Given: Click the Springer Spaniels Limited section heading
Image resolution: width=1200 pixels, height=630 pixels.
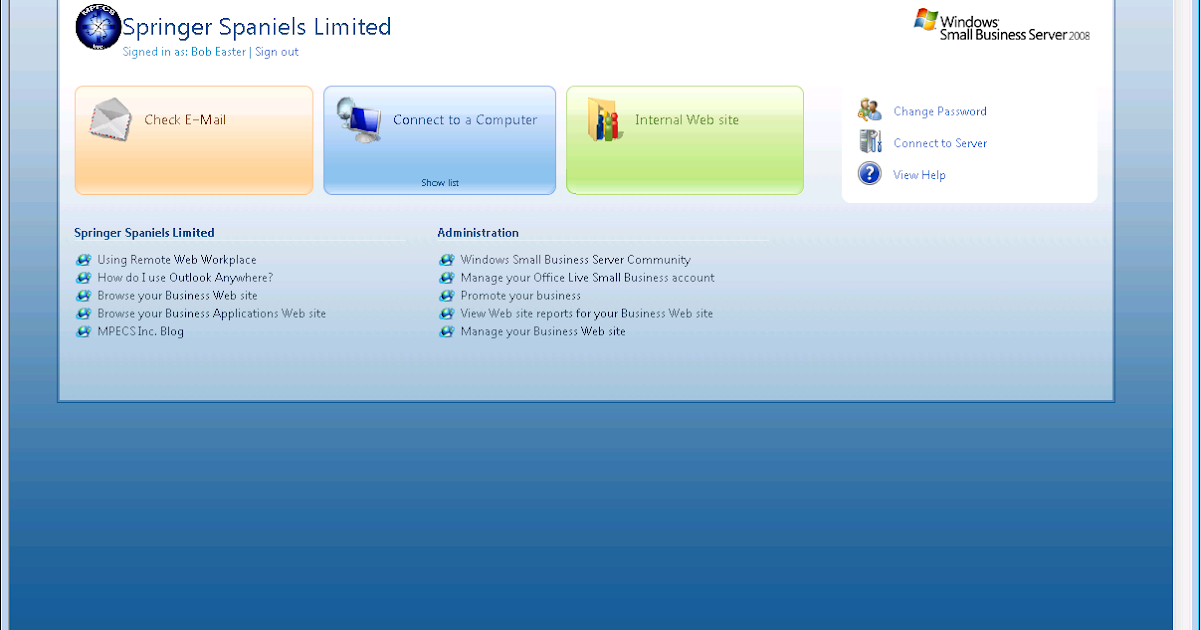Looking at the screenshot, I should coord(144,233).
